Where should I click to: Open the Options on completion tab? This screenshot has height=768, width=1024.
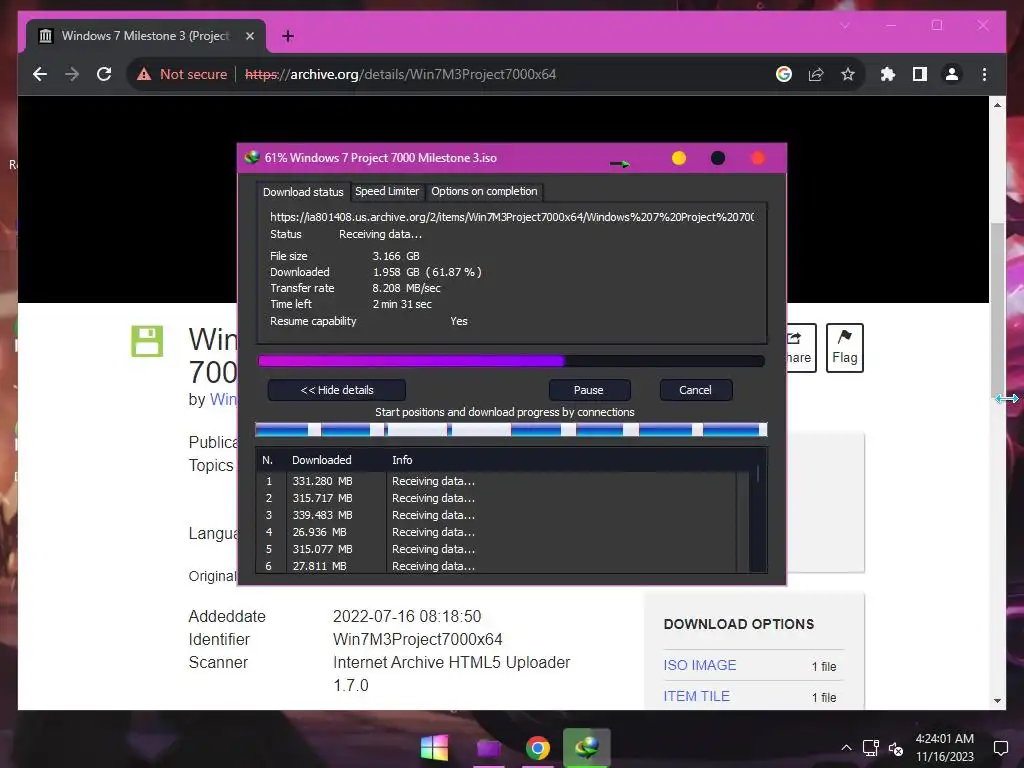point(484,191)
